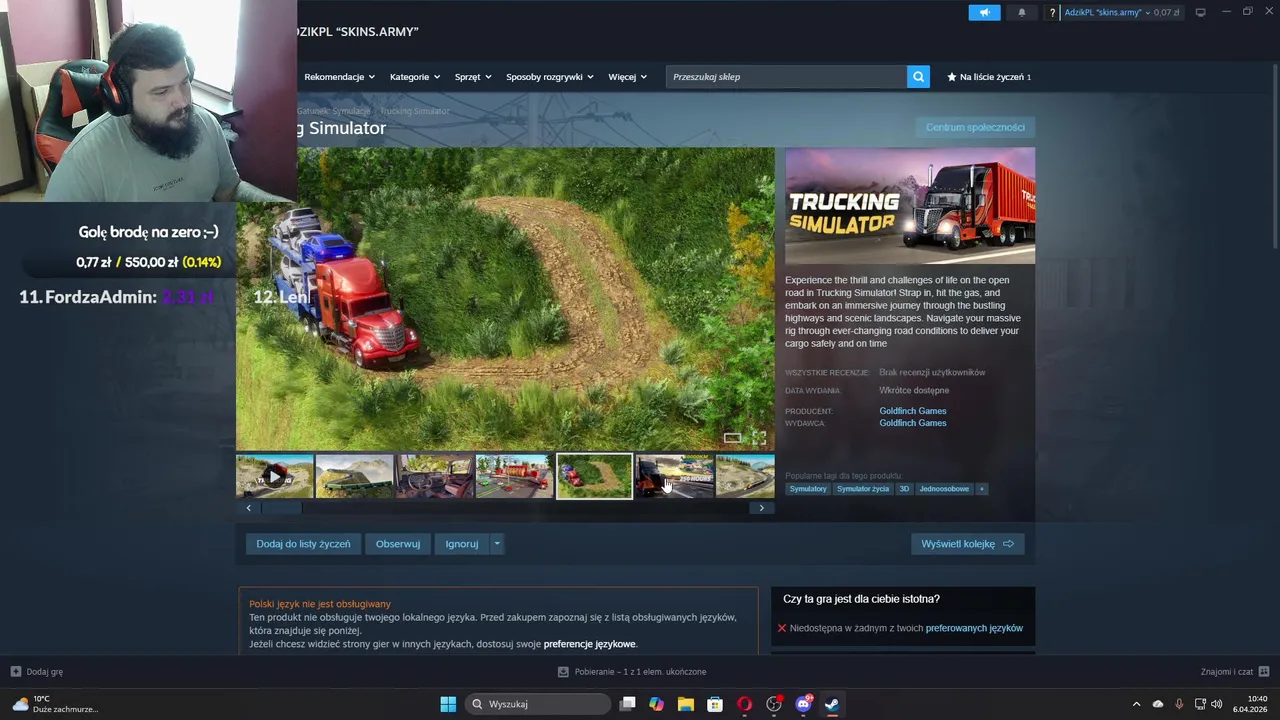Click the 'Wyświetl kolejkę' button
The height and width of the screenshot is (720, 1280).
coord(967,544)
